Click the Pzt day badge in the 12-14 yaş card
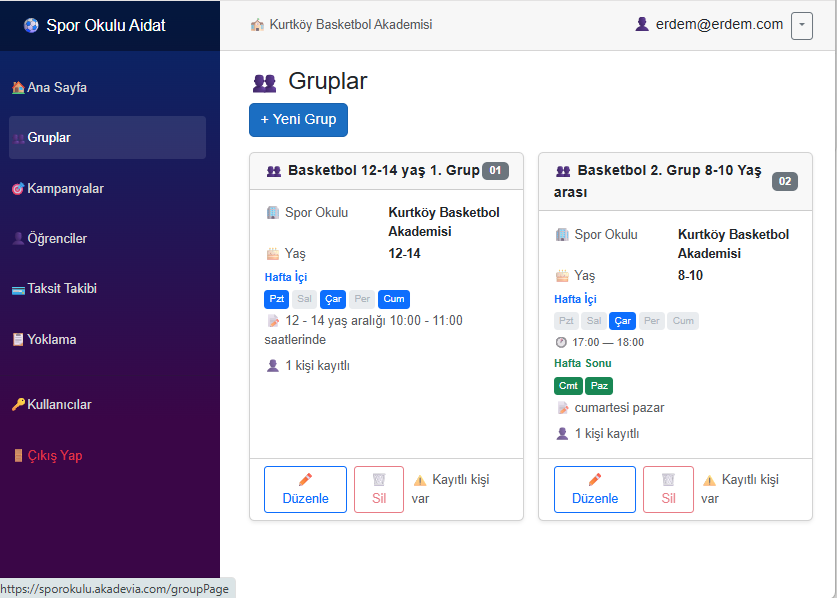Screen dimensions: 837x598 coord(277,299)
